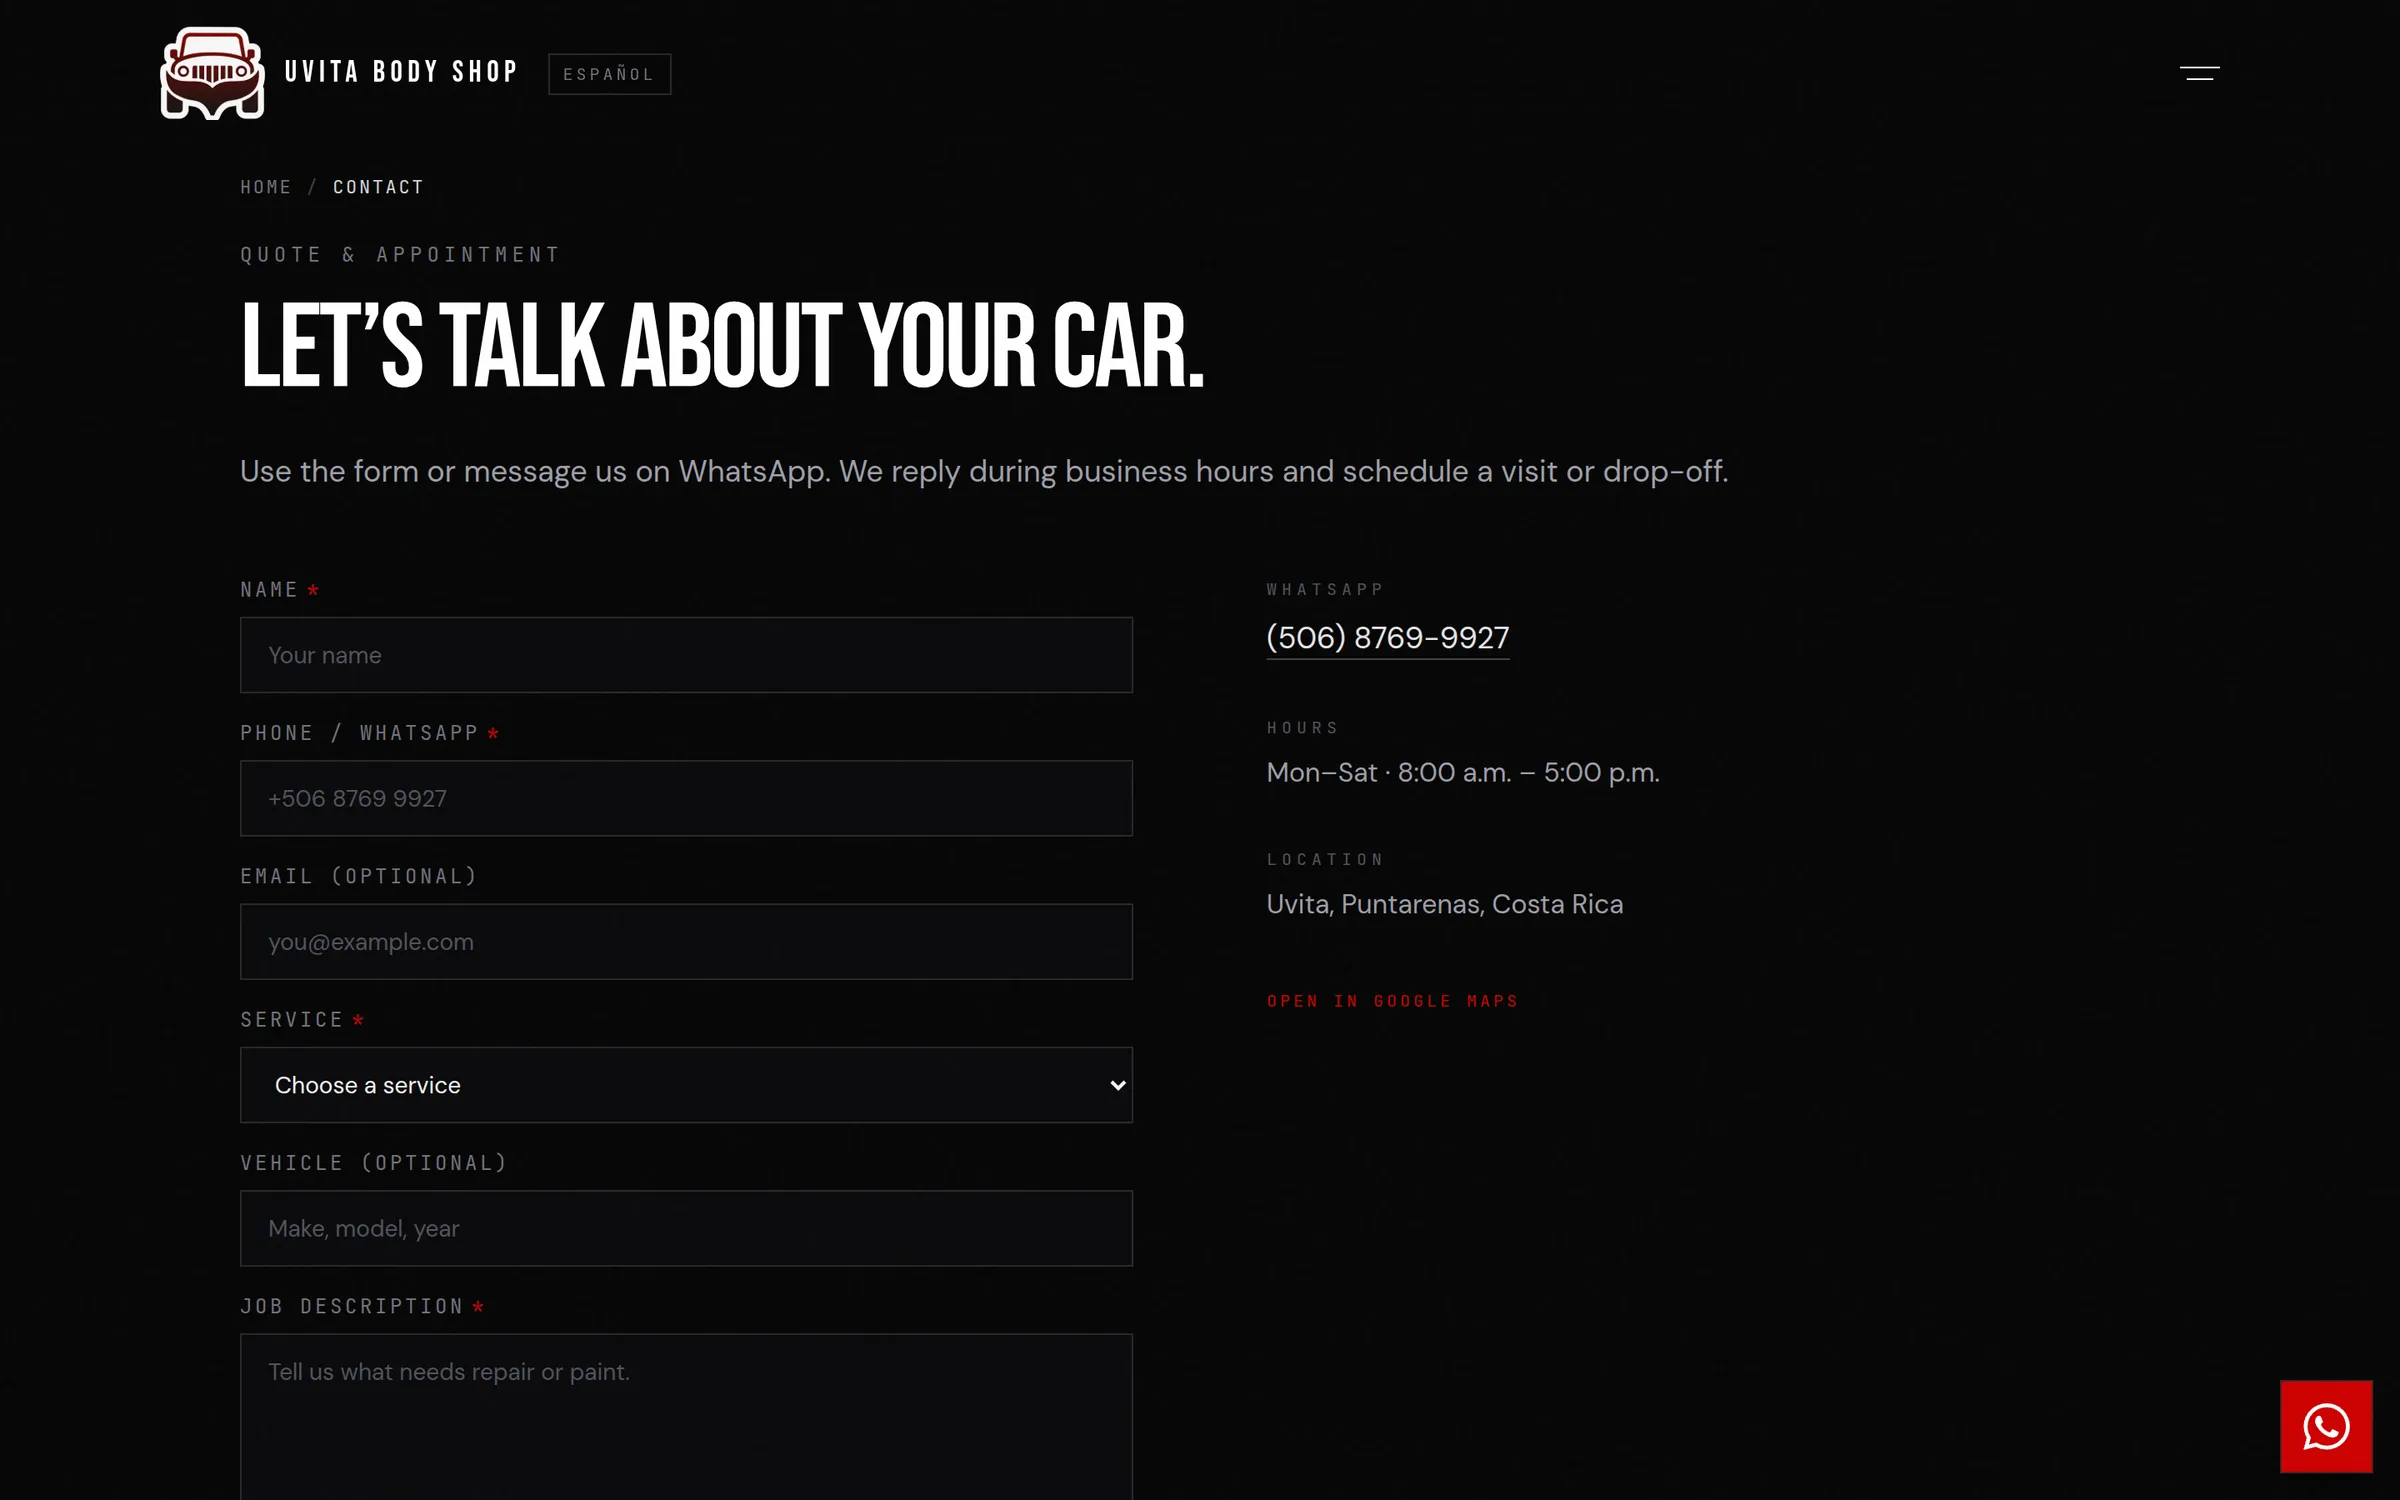Click the WhatsApp heading in the contact sidebar

(x=1325, y=590)
